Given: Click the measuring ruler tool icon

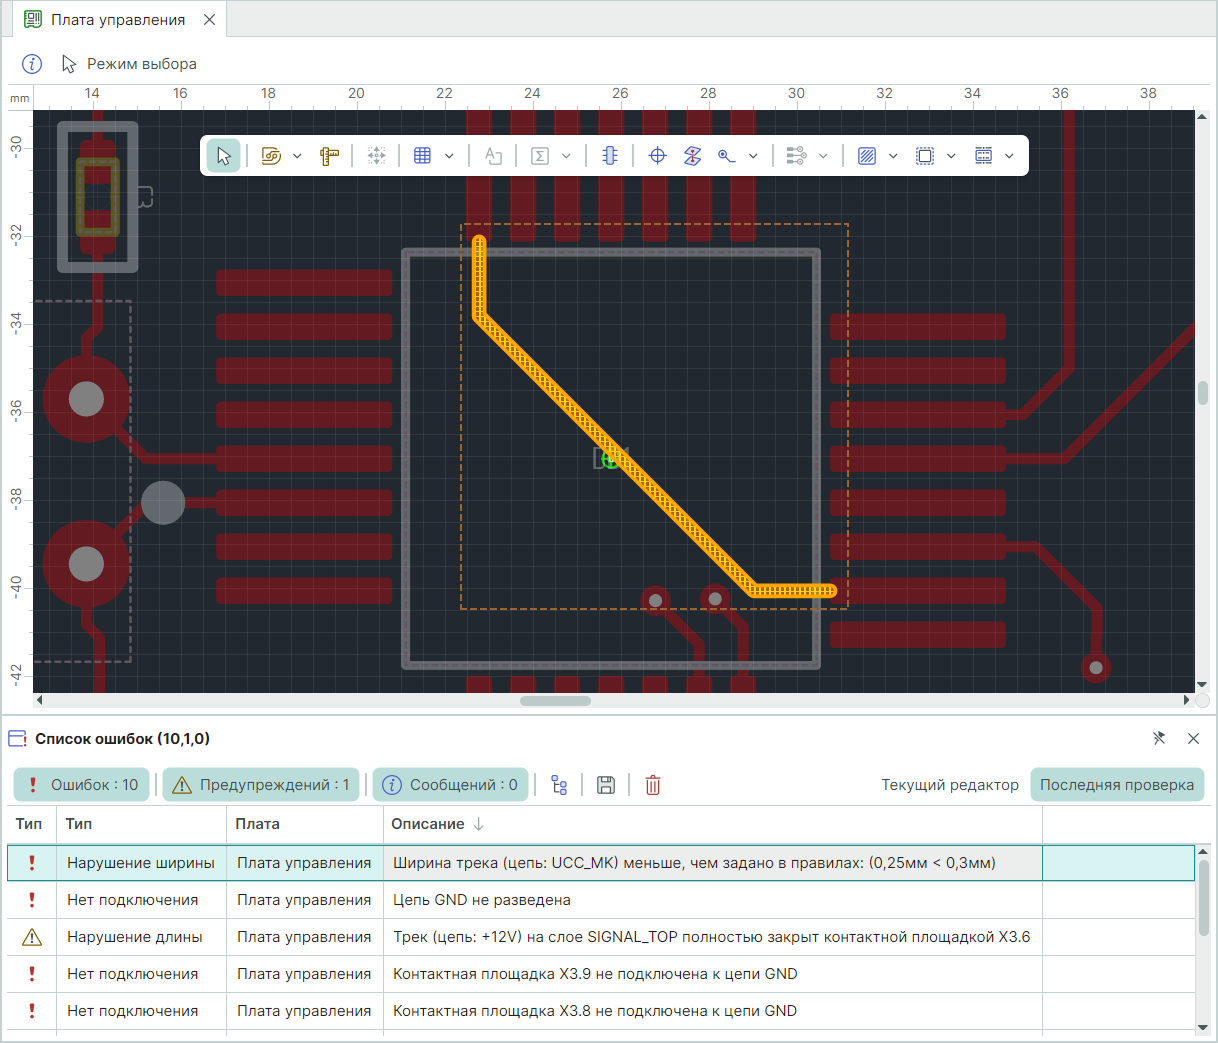Looking at the screenshot, I should click(329, 156).
